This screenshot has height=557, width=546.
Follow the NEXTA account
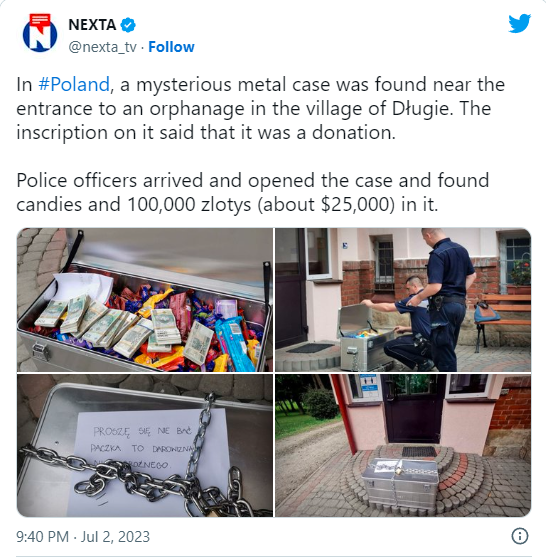coord(171,47)
